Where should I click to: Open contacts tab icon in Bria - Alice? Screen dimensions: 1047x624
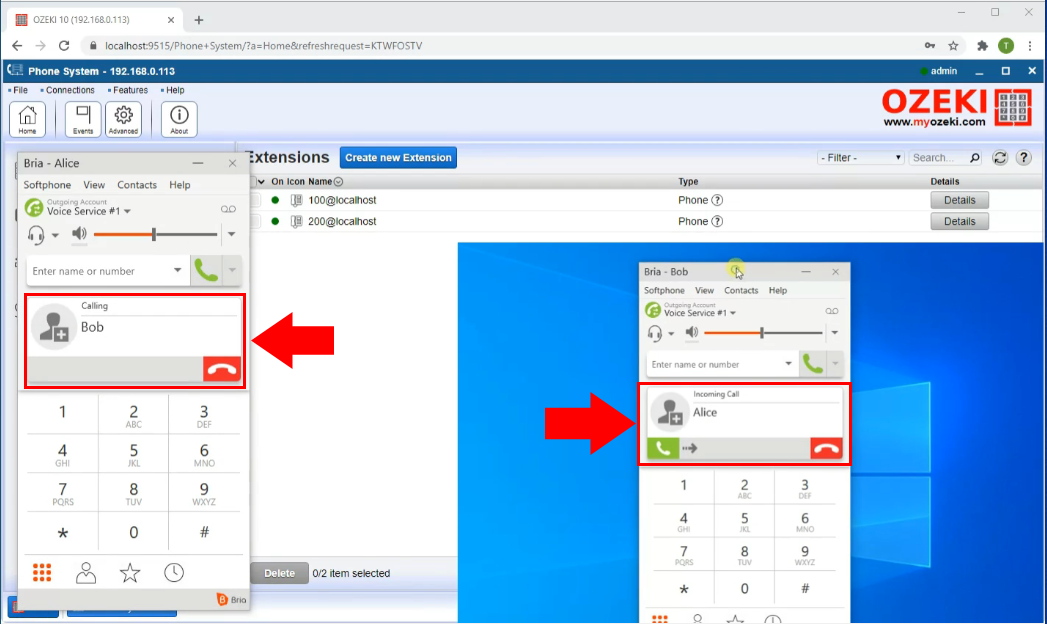click(x=86, y=573)
